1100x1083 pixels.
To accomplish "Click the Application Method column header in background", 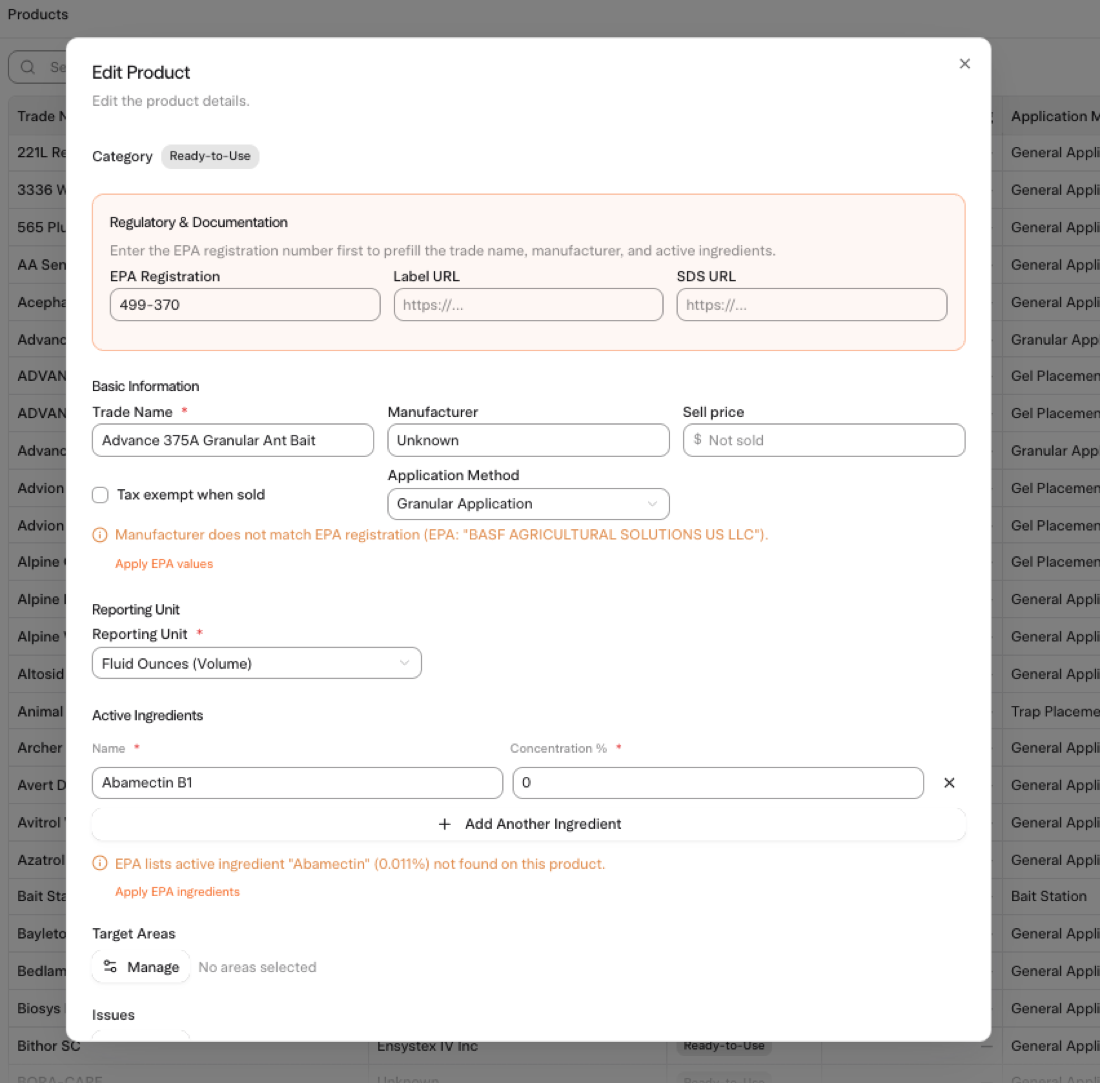I will (x=1055, y=116).
